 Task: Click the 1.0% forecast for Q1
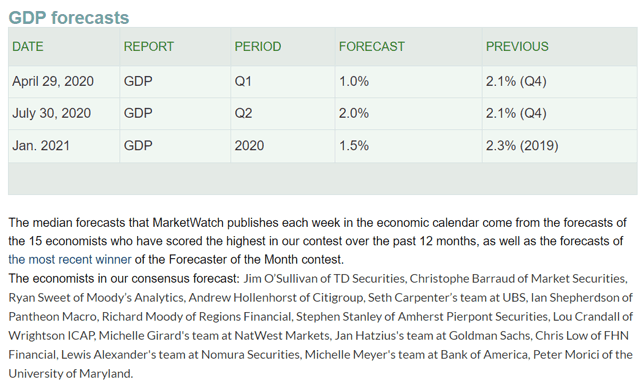click(354, 81)
